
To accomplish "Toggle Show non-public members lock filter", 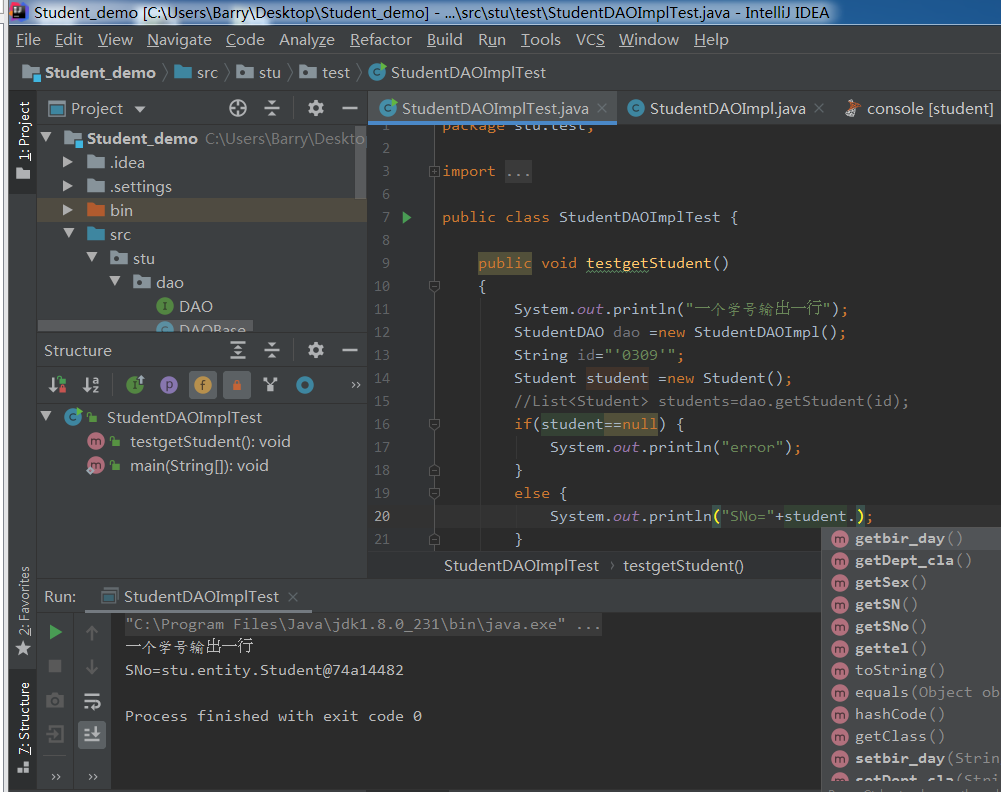I will [237, 384].
